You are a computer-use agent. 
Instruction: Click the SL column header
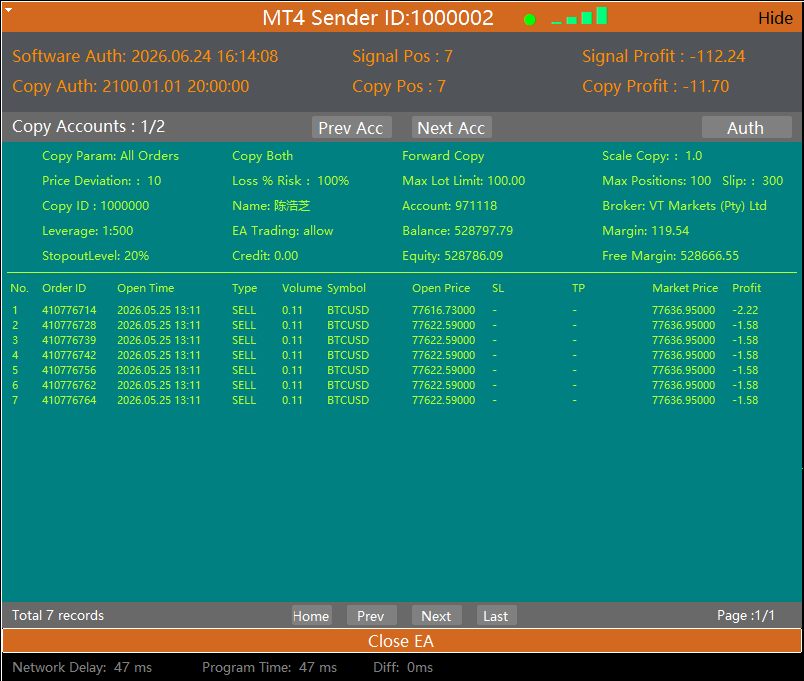click(x=498, y=288)
